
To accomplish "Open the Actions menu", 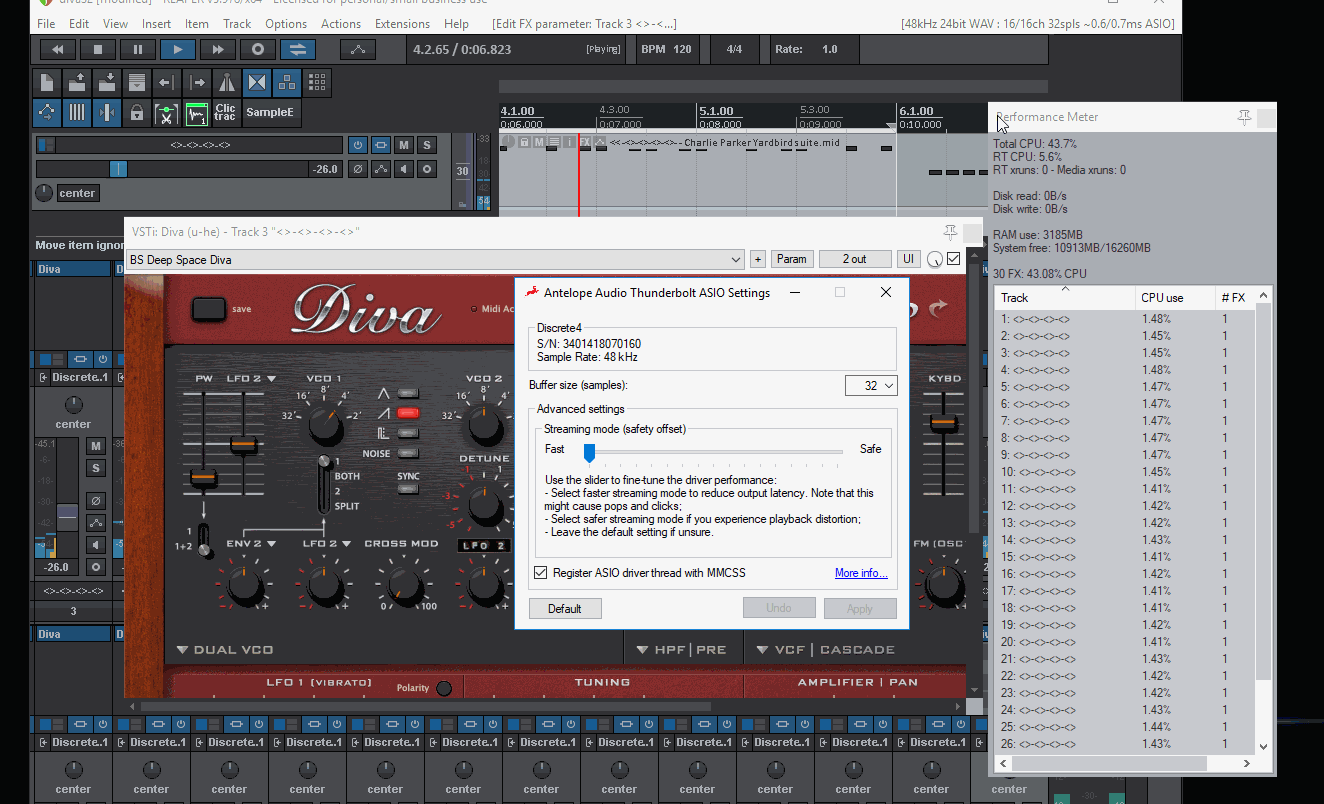I will point(341,23).
